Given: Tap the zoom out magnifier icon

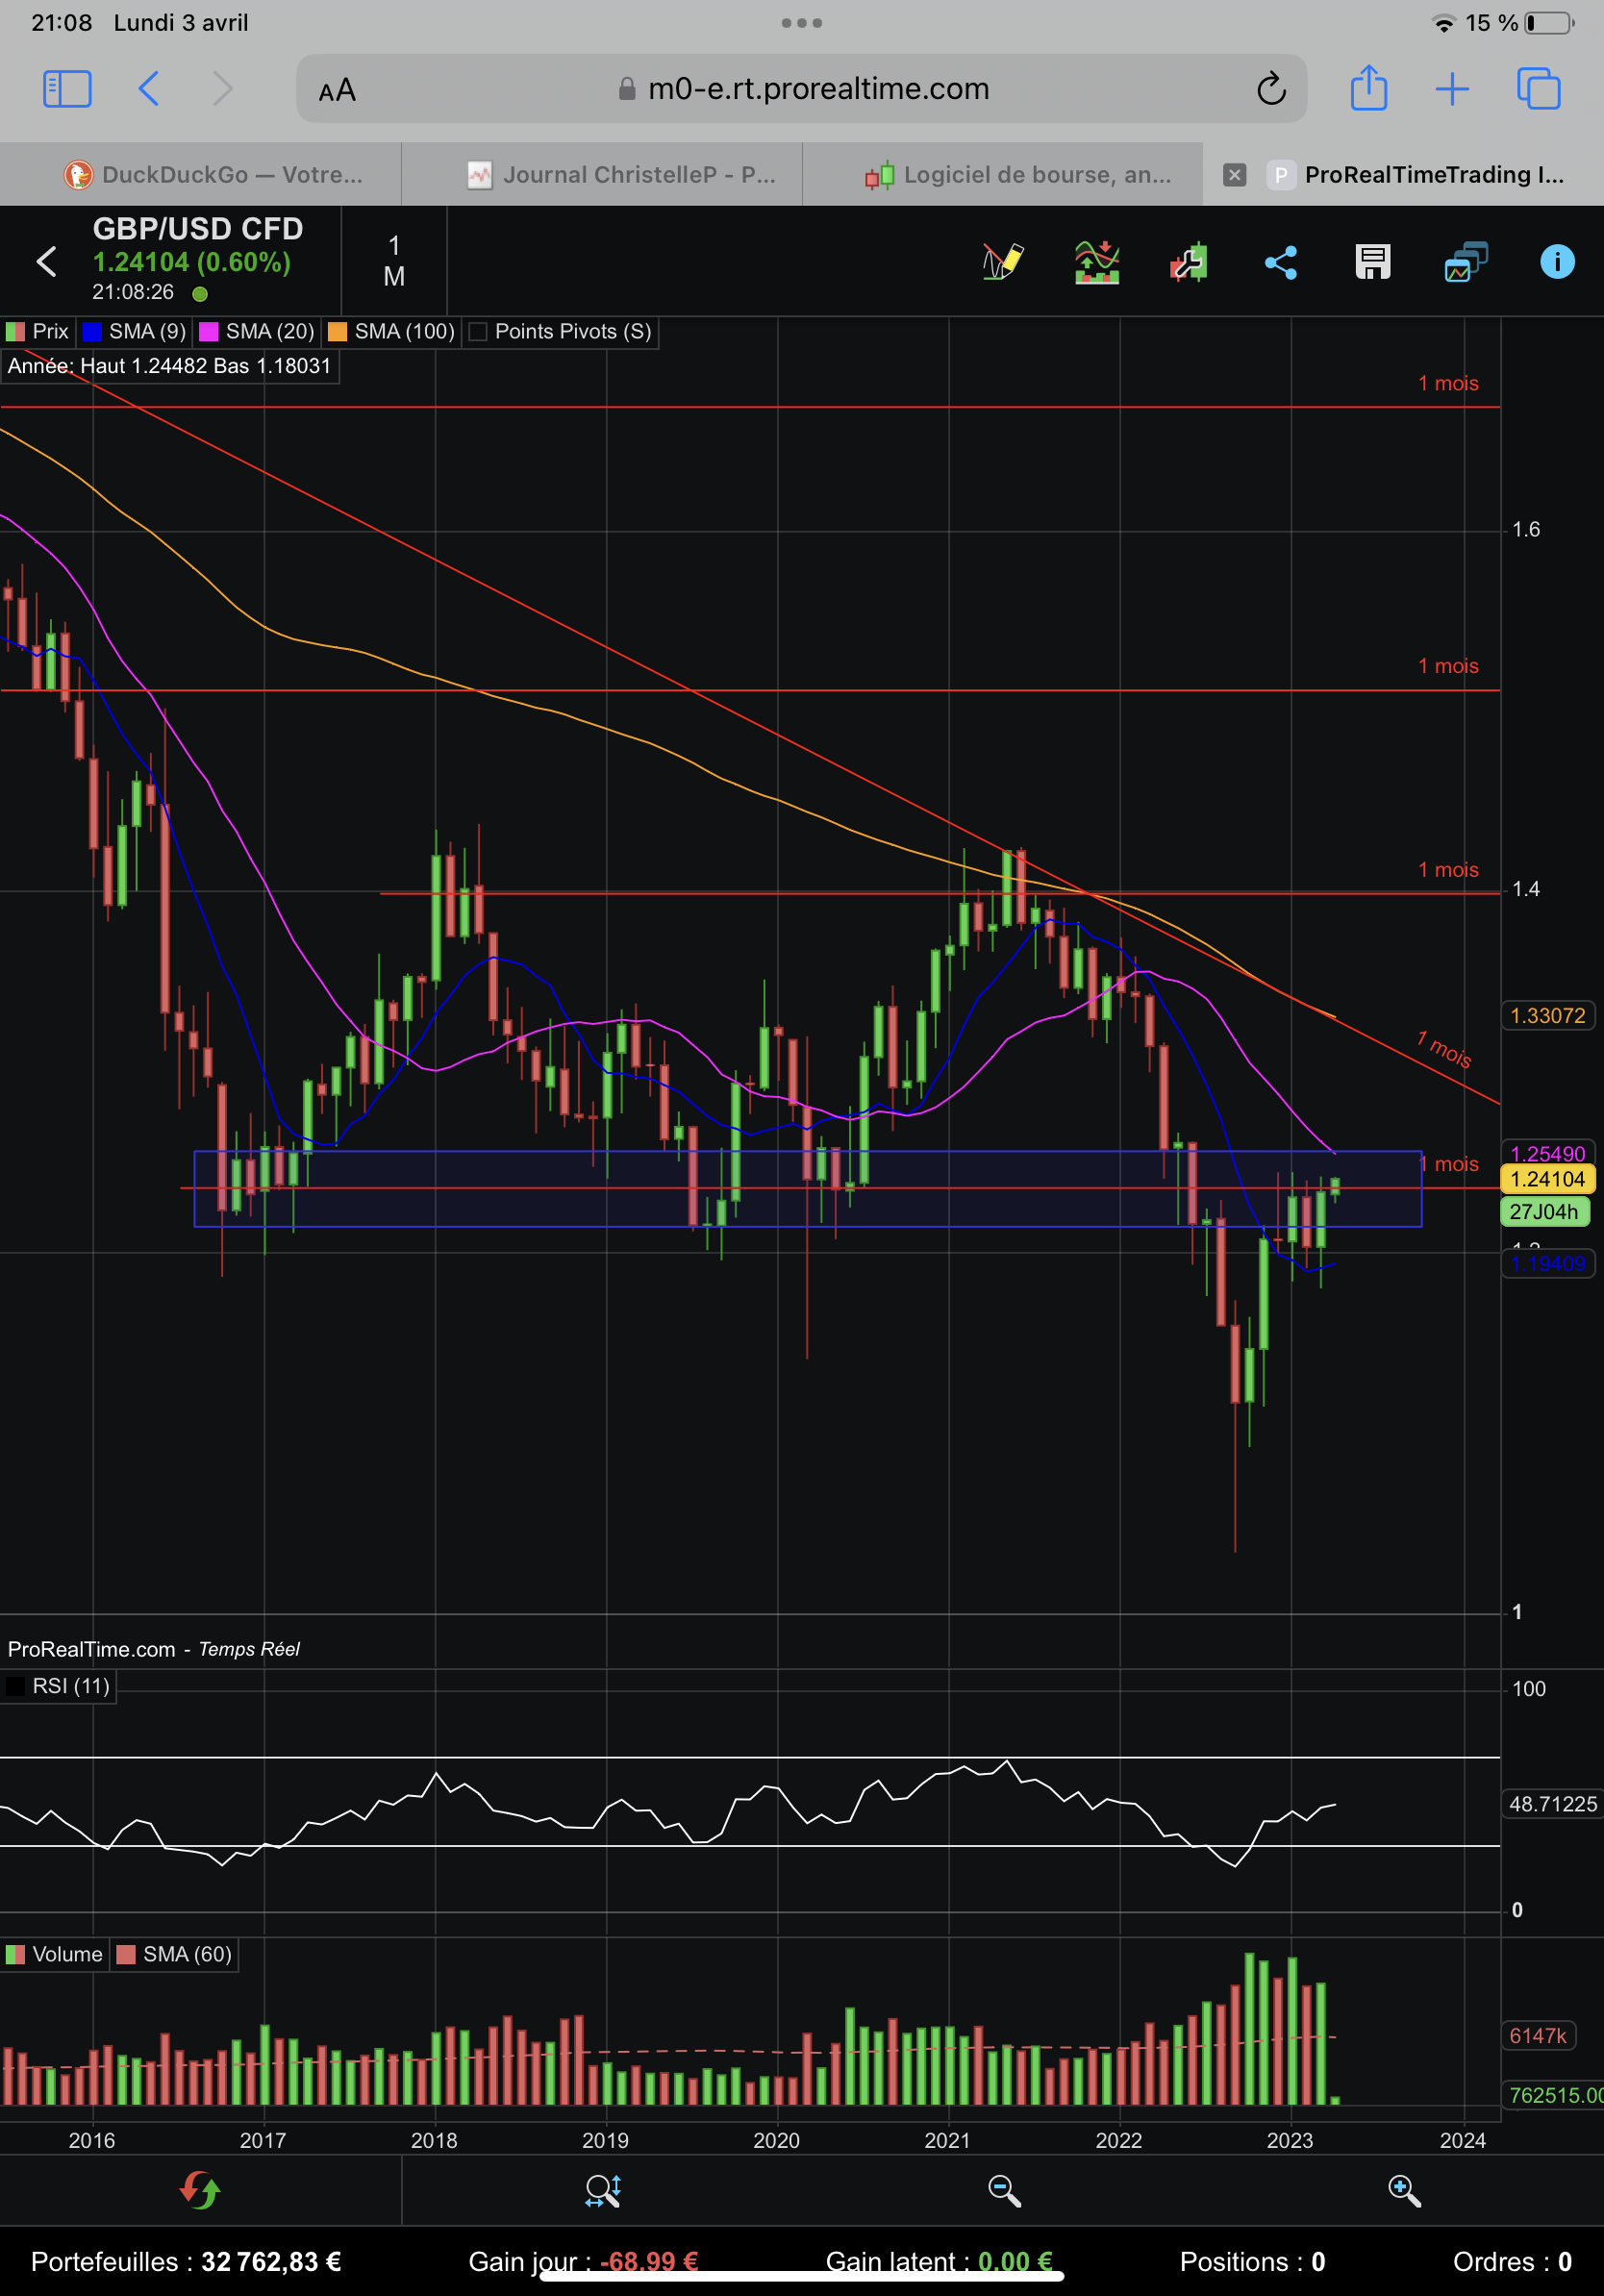Looking at the screenshot, I should point(1003,2190).
